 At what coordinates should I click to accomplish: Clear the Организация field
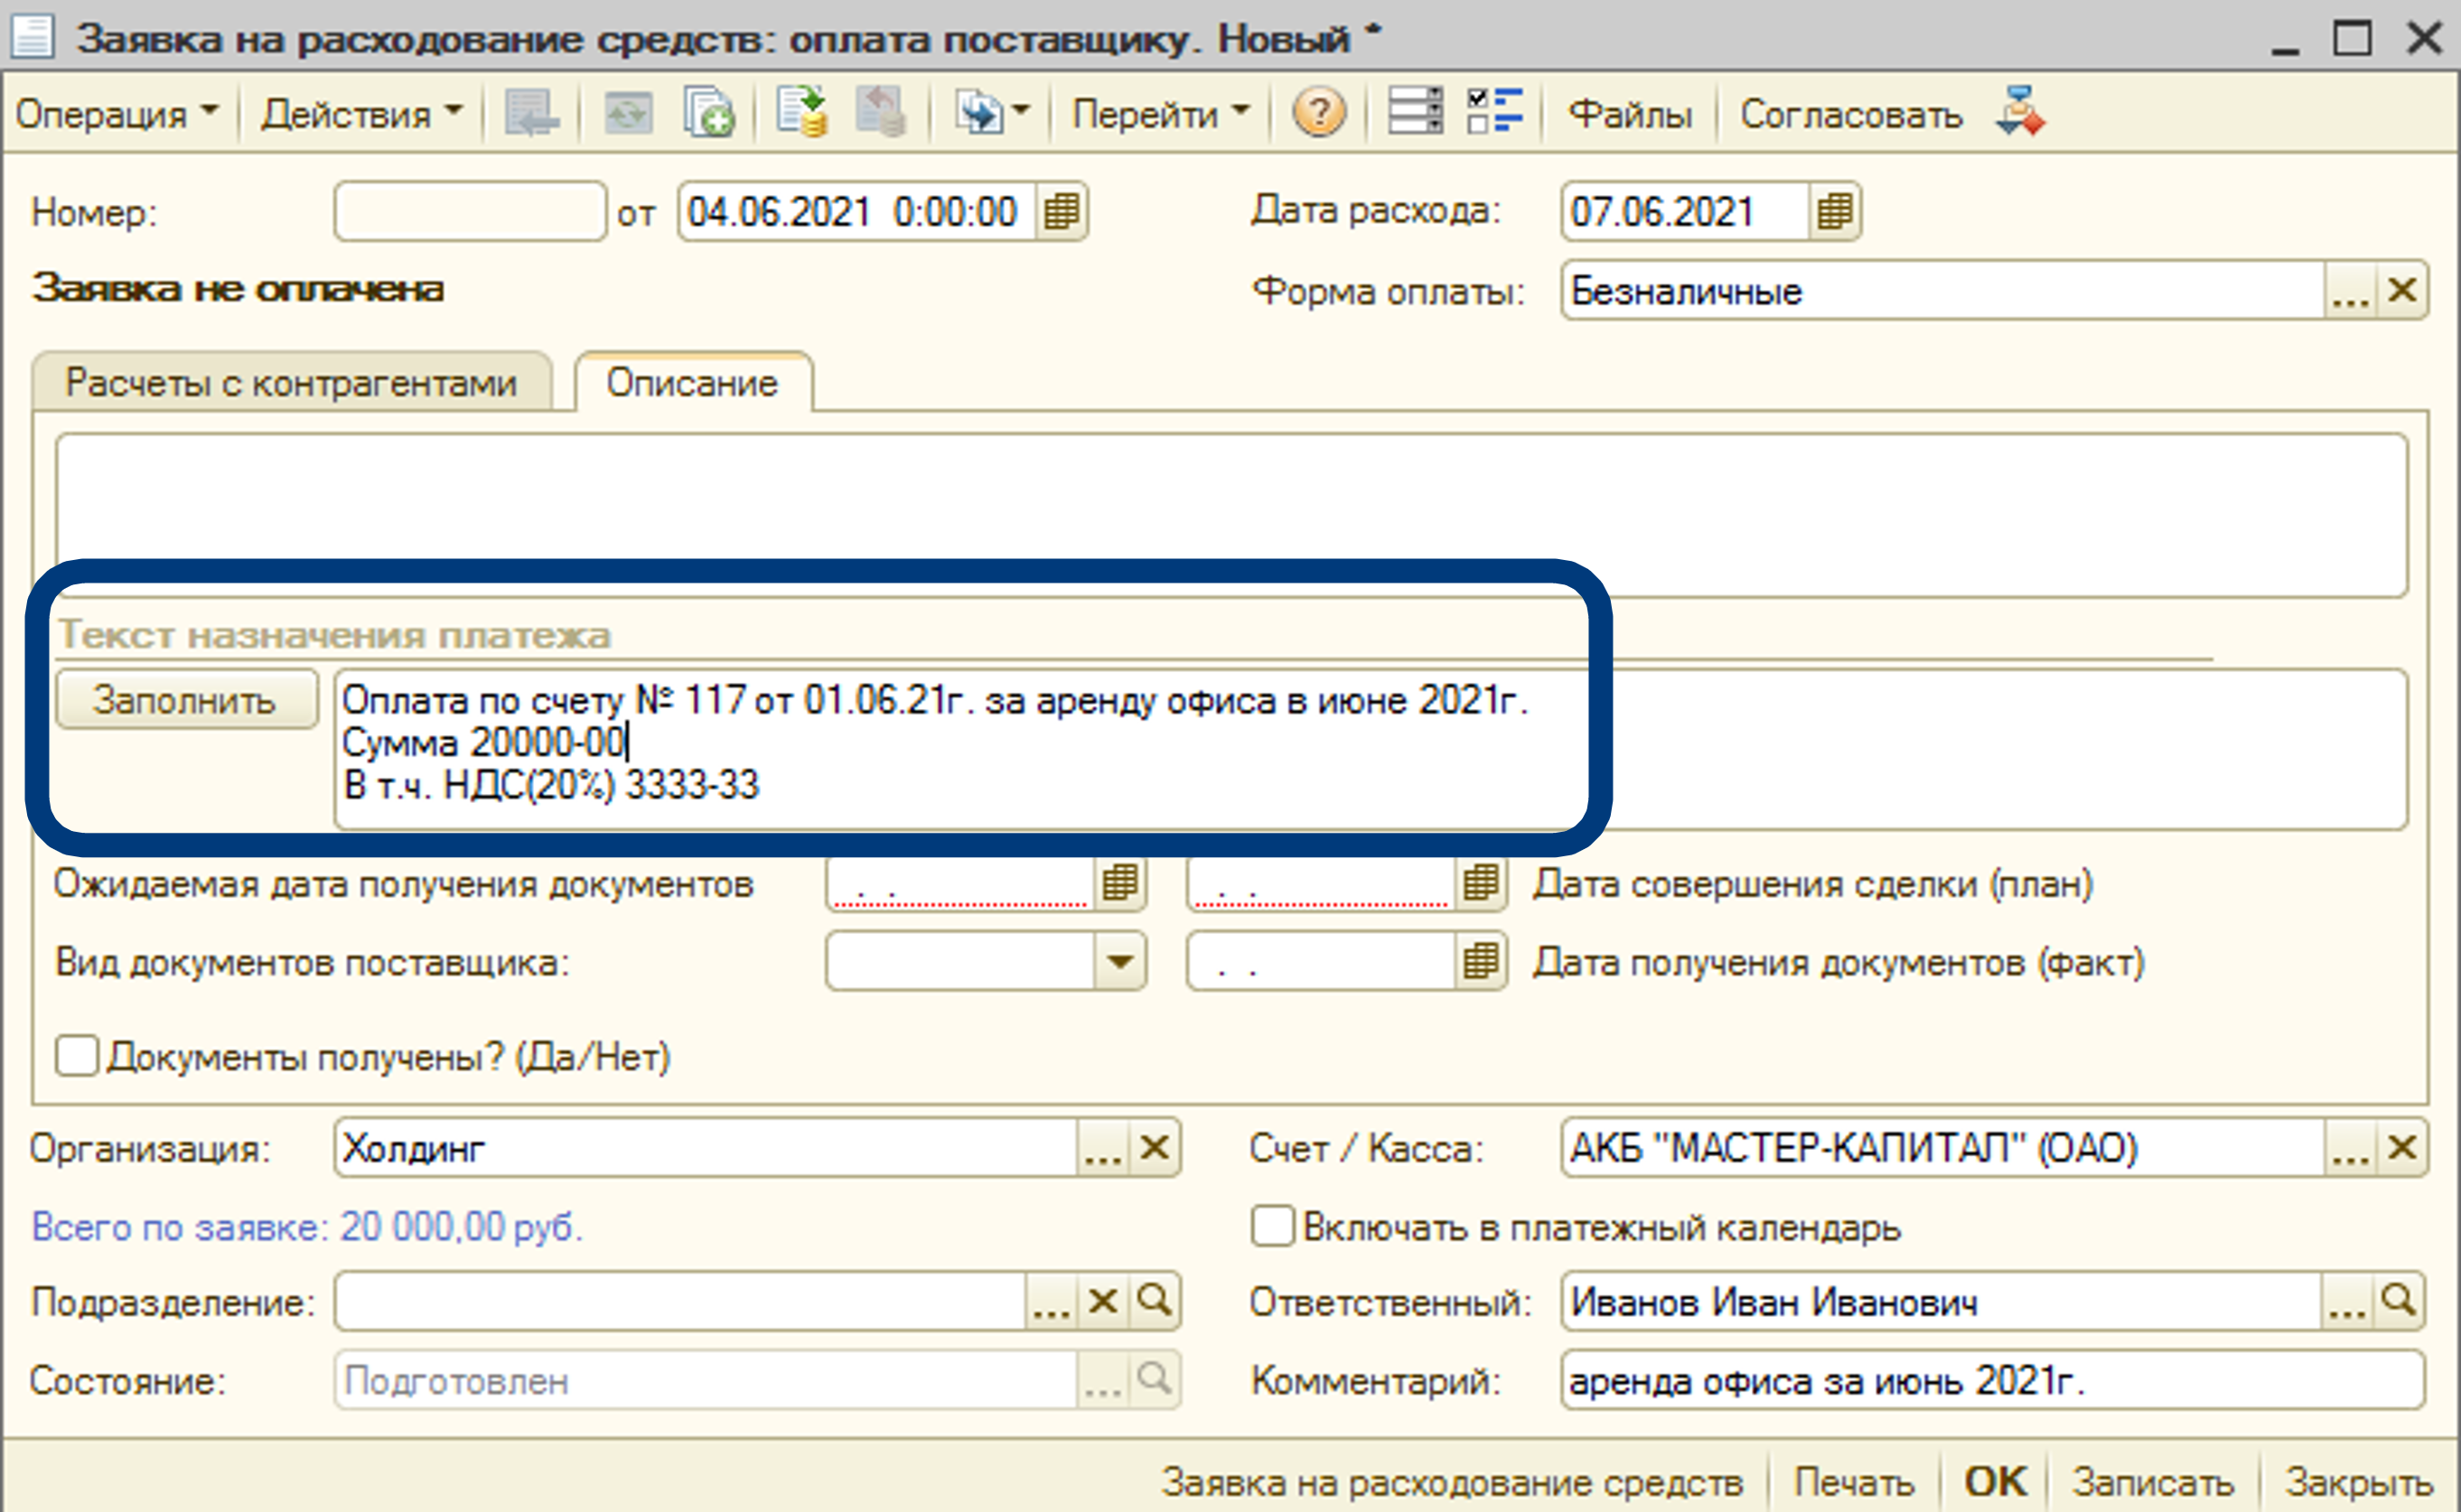point(1155,1148)
